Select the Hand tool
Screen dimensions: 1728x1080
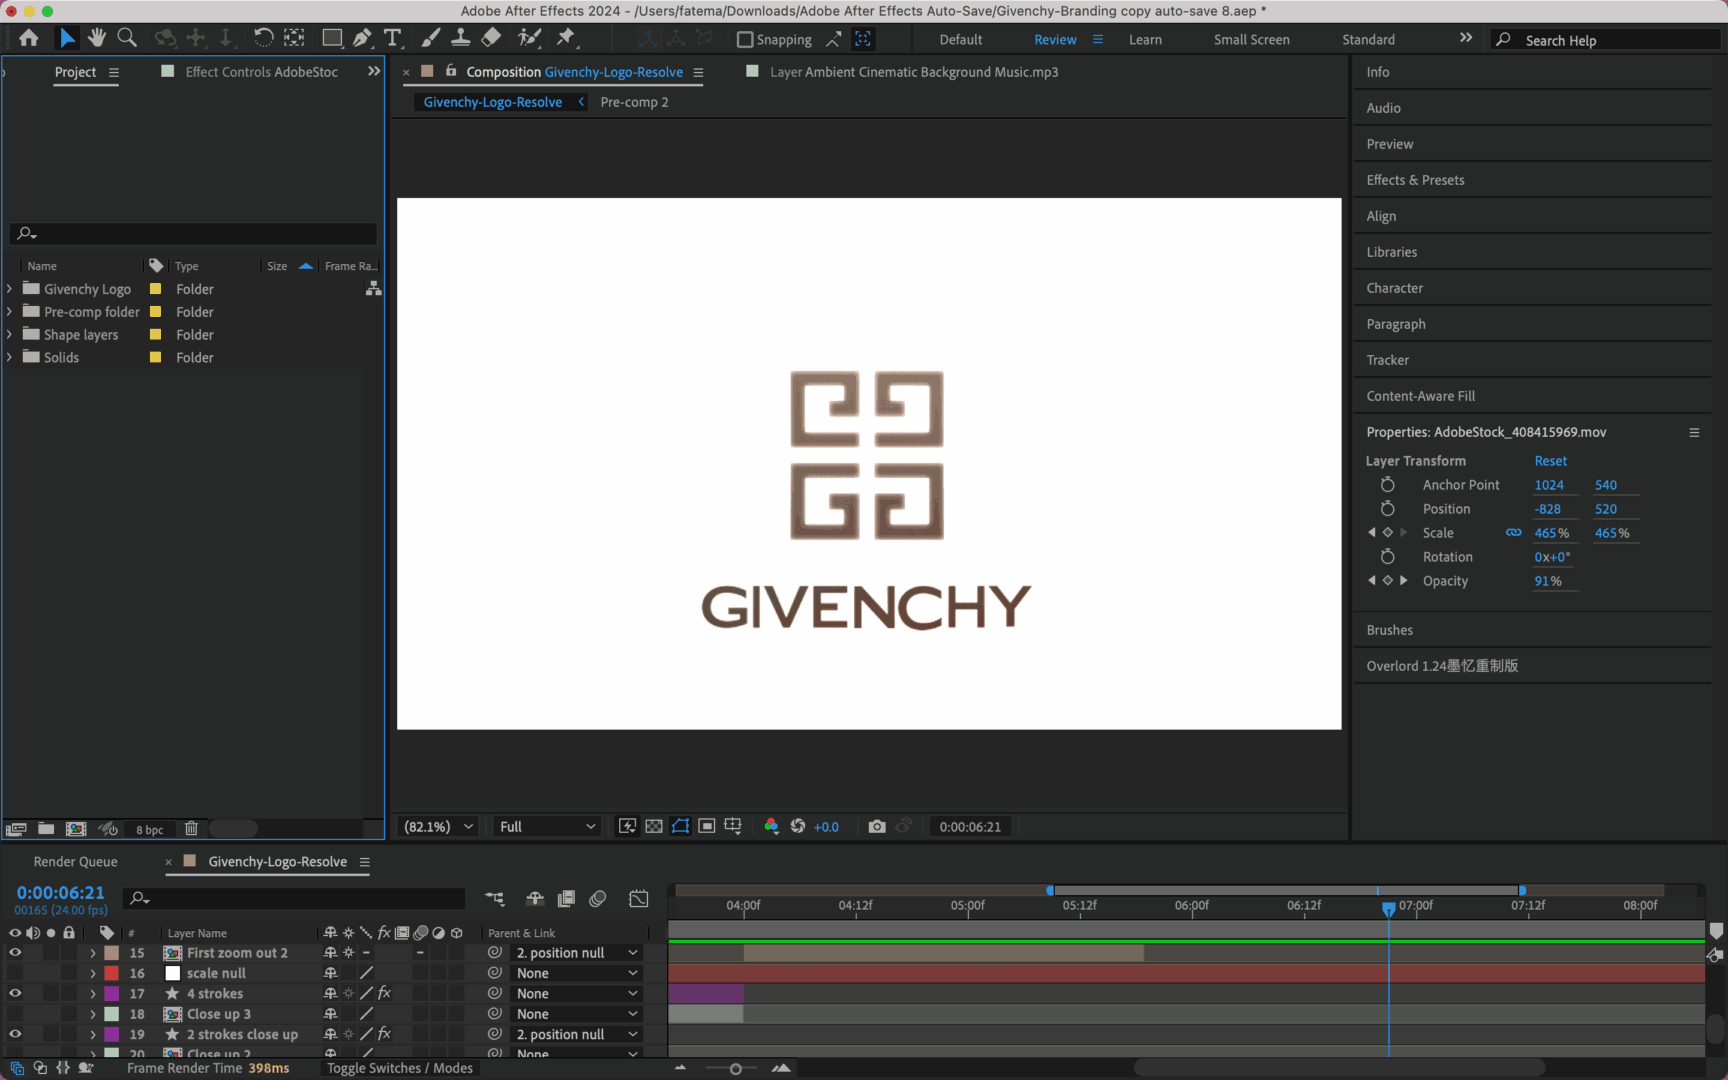pyautogui.click(x=96, y=38)
